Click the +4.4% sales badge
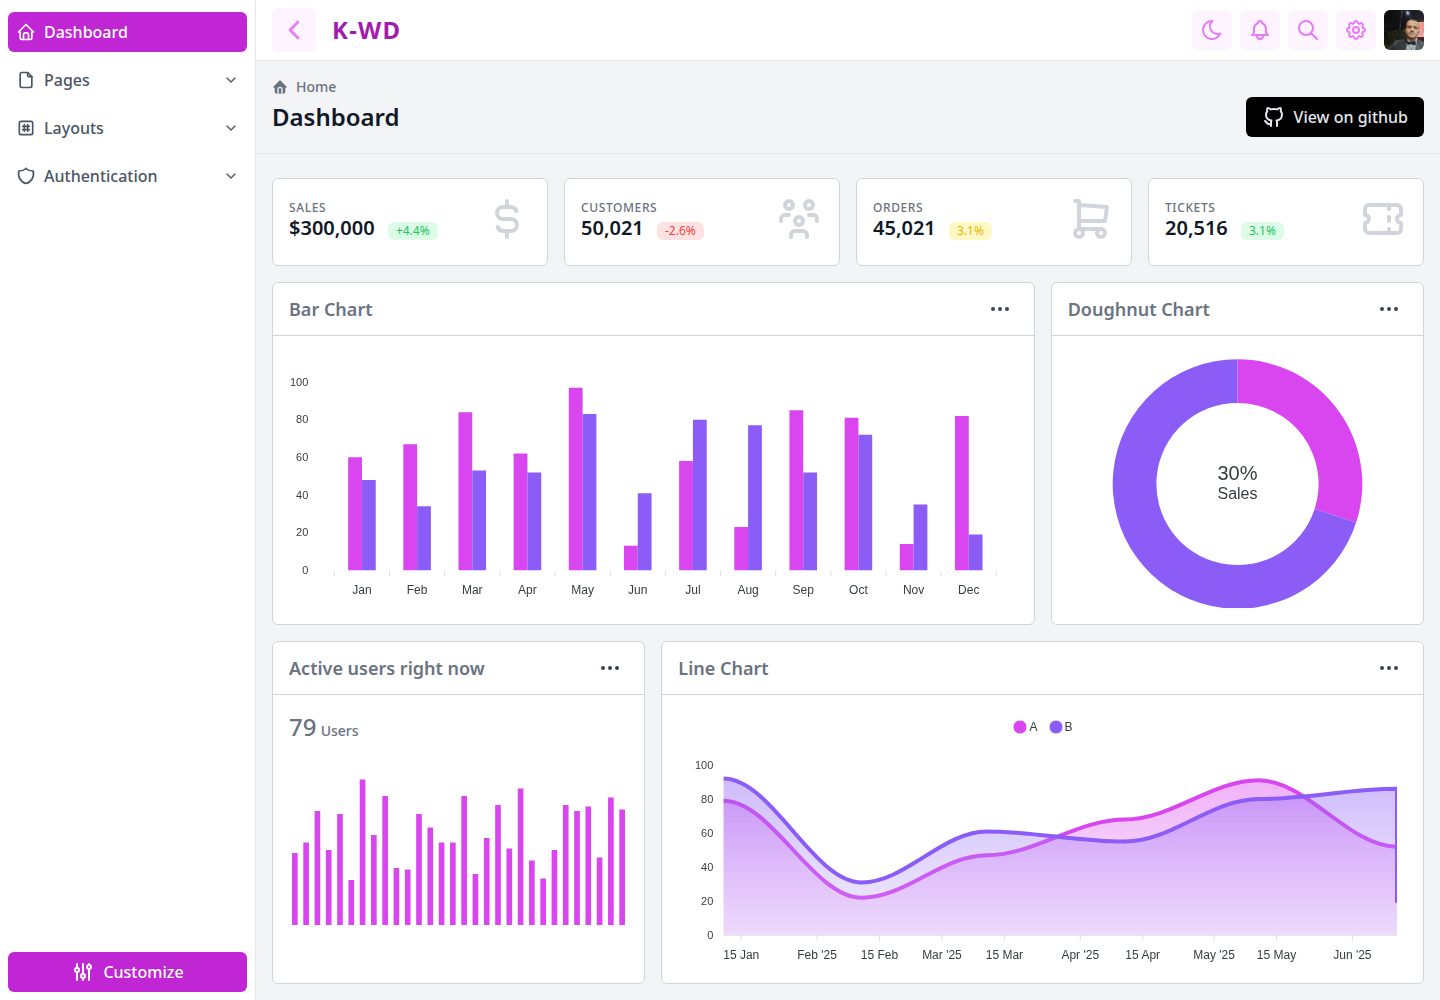 pos(413,231)
